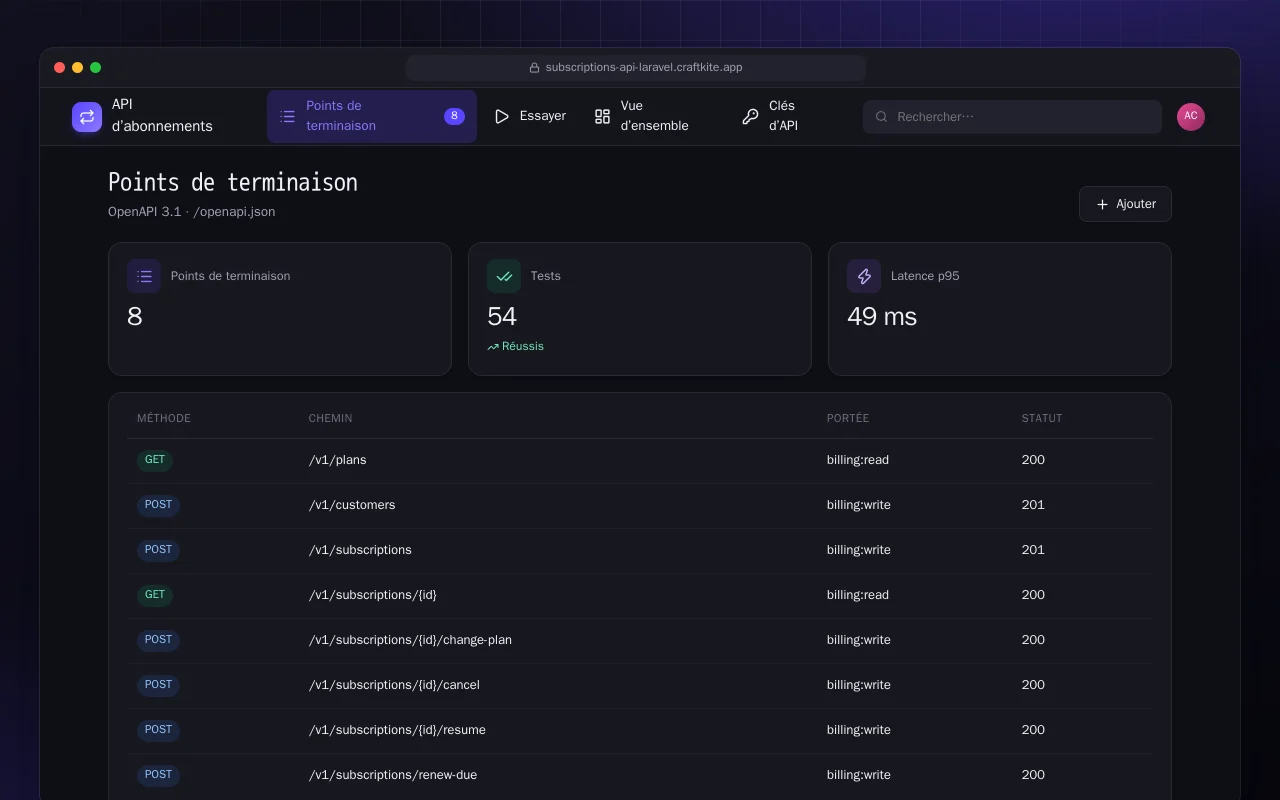Click the lock icon in the address bar
The width and height of the screenshot is (1280, 800).
point(535,68)
